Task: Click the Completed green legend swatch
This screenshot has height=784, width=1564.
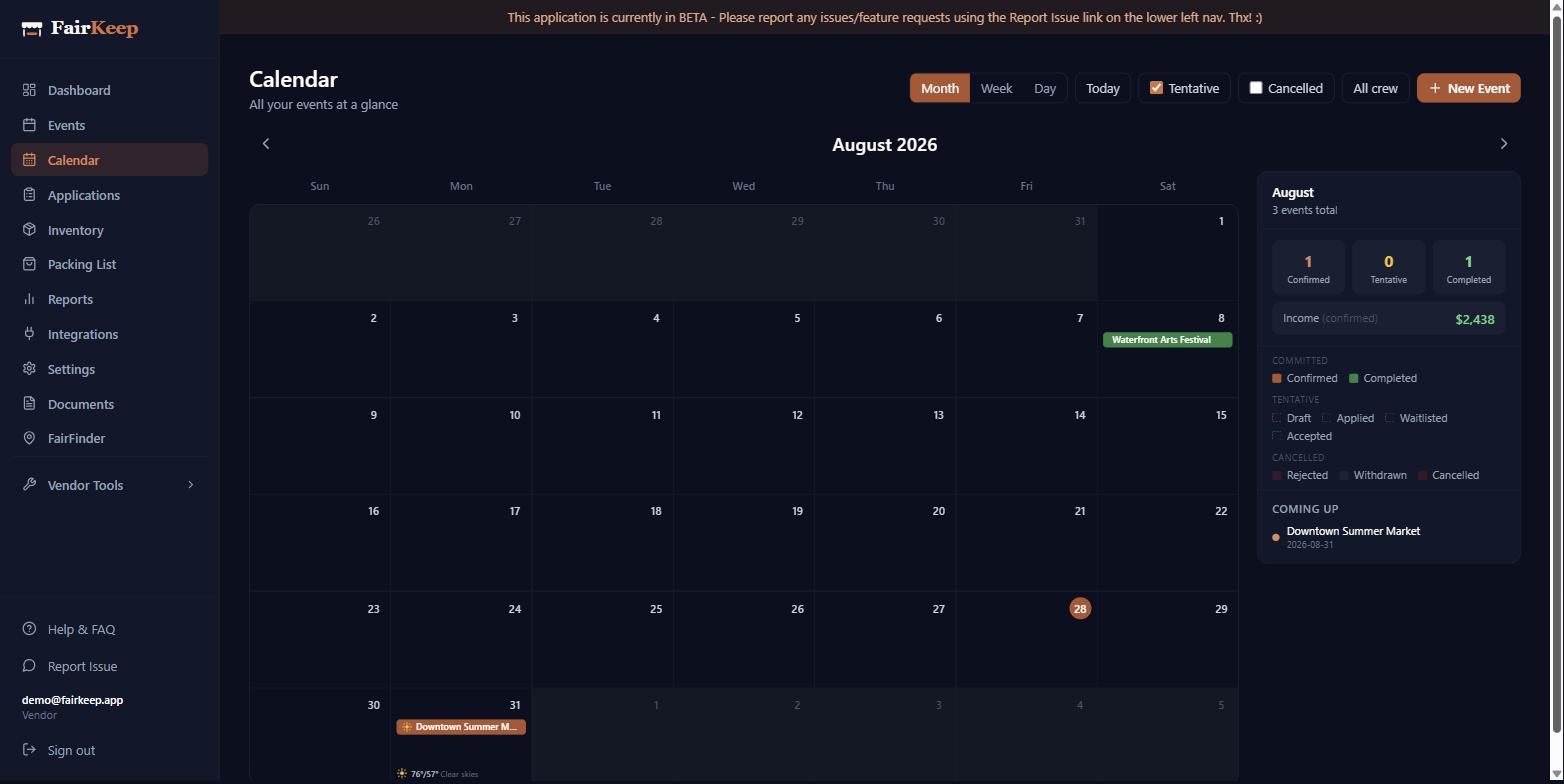Action: pos(1354,378)
